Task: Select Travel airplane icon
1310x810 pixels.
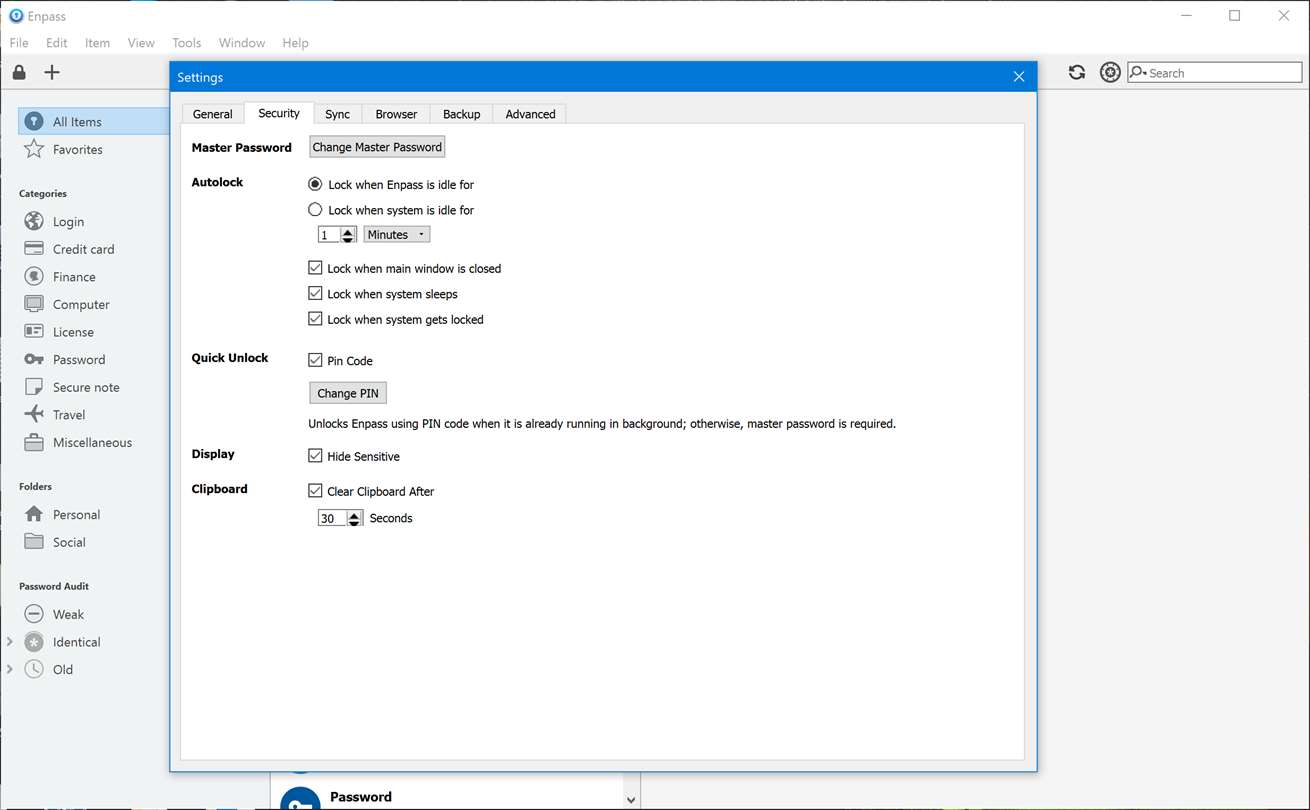Action: (x=34, y=414)
